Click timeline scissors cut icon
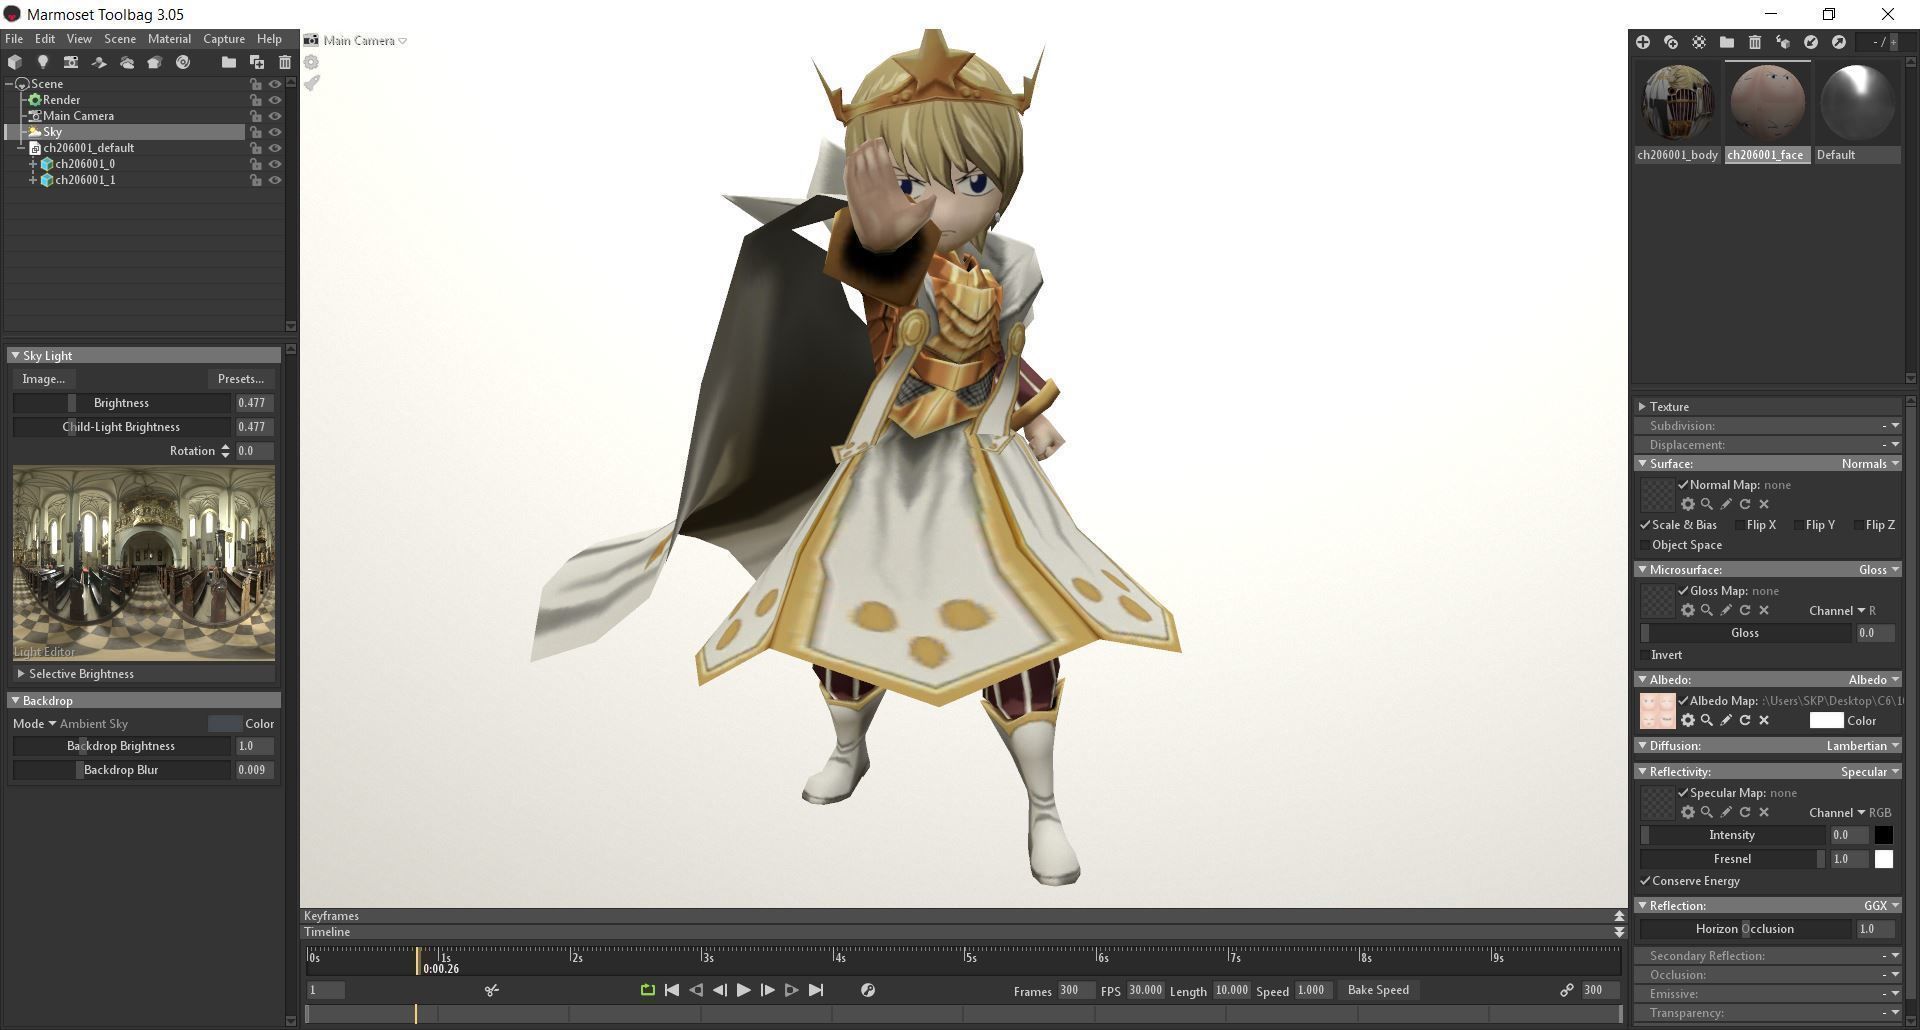The image size is (1920, 1030). point(492,990)
